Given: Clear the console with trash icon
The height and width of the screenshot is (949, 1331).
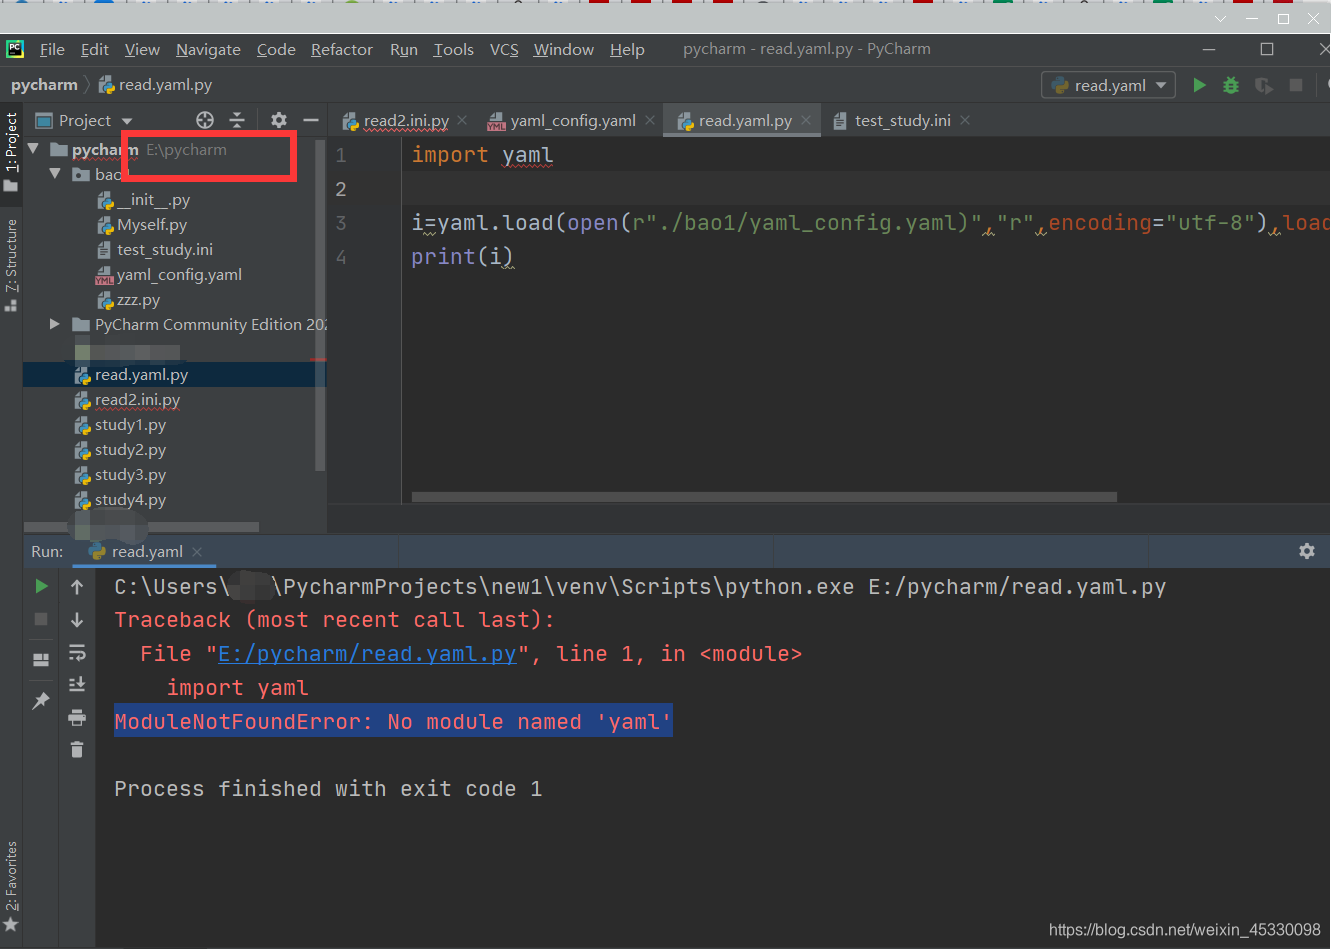Looking at the screenshot, I should click(77, 749).
